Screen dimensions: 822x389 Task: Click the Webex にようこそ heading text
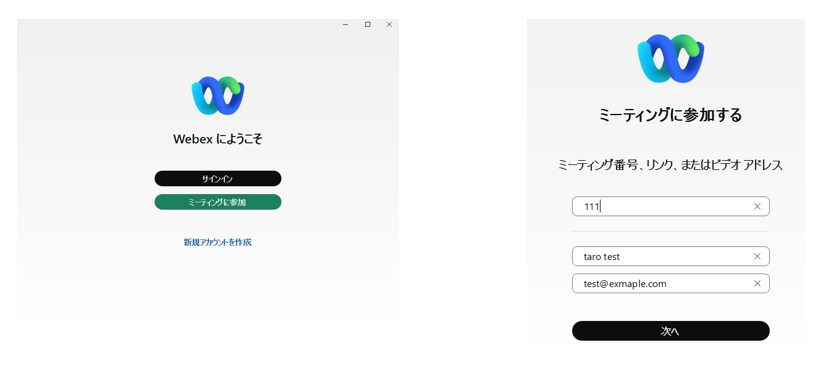(218, 139)
